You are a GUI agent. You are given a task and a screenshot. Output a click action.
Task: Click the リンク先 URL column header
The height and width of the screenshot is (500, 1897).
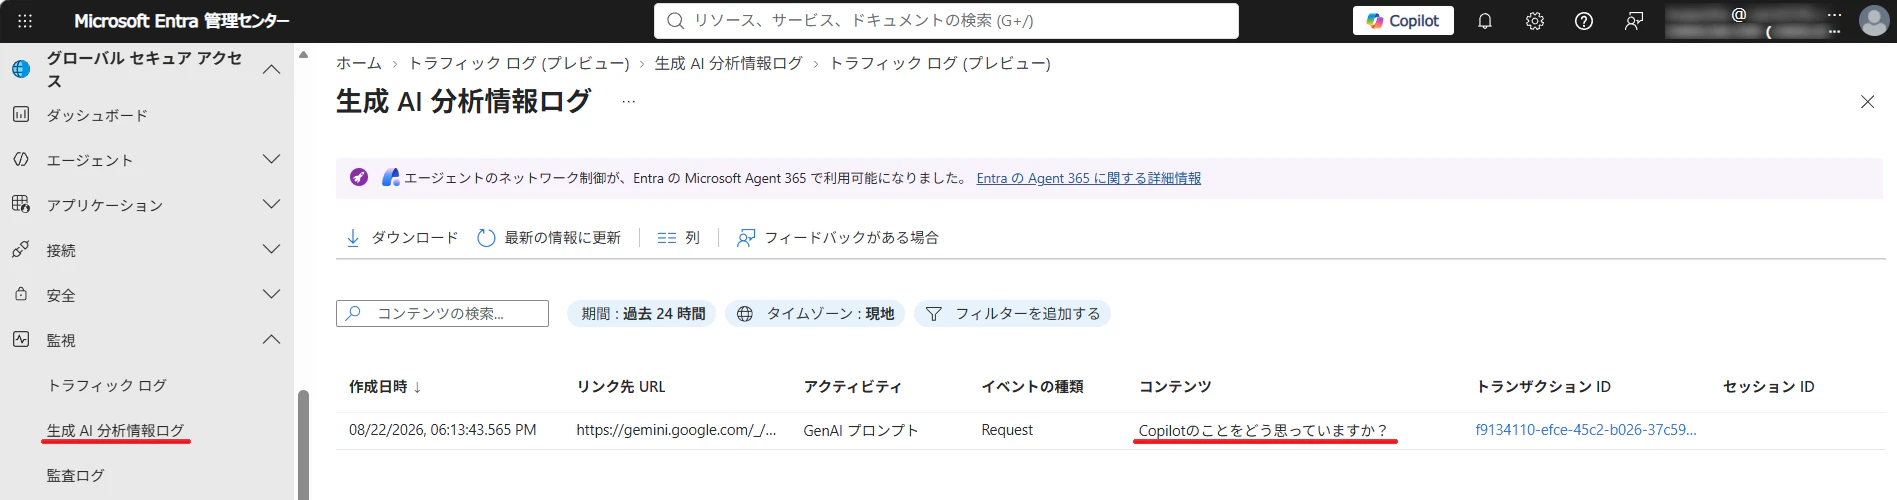pos(620,386)
